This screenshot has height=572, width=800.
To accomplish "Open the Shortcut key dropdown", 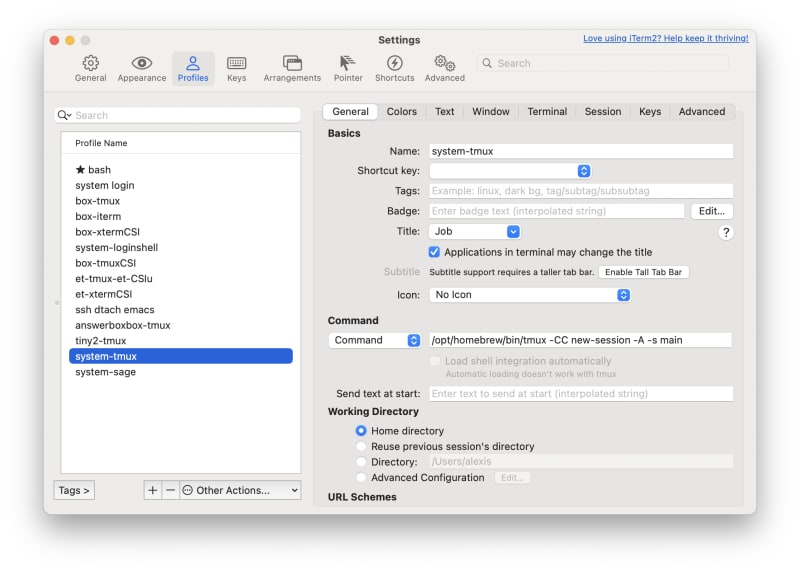I will [x=510, y=171].
